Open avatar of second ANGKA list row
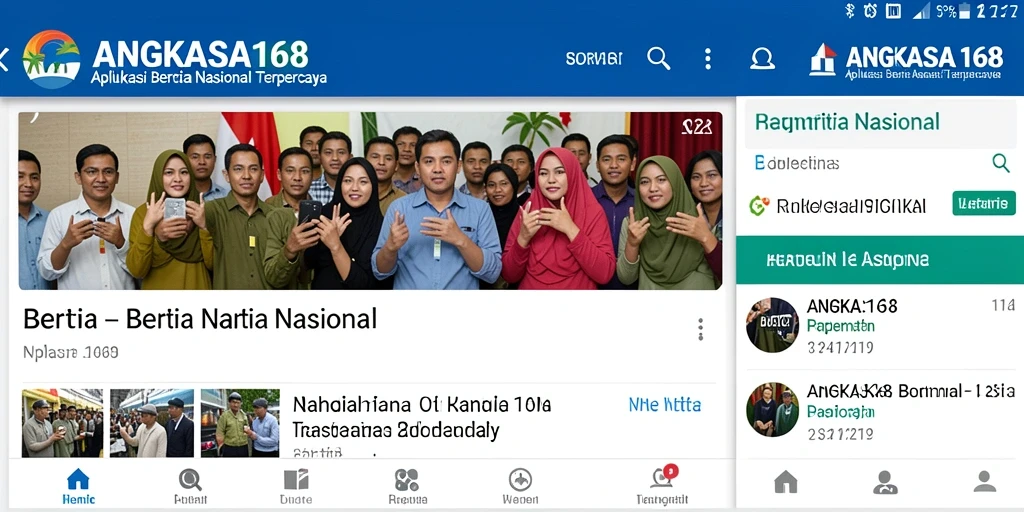Screen dimensions: 1024x512 (773, 409)
